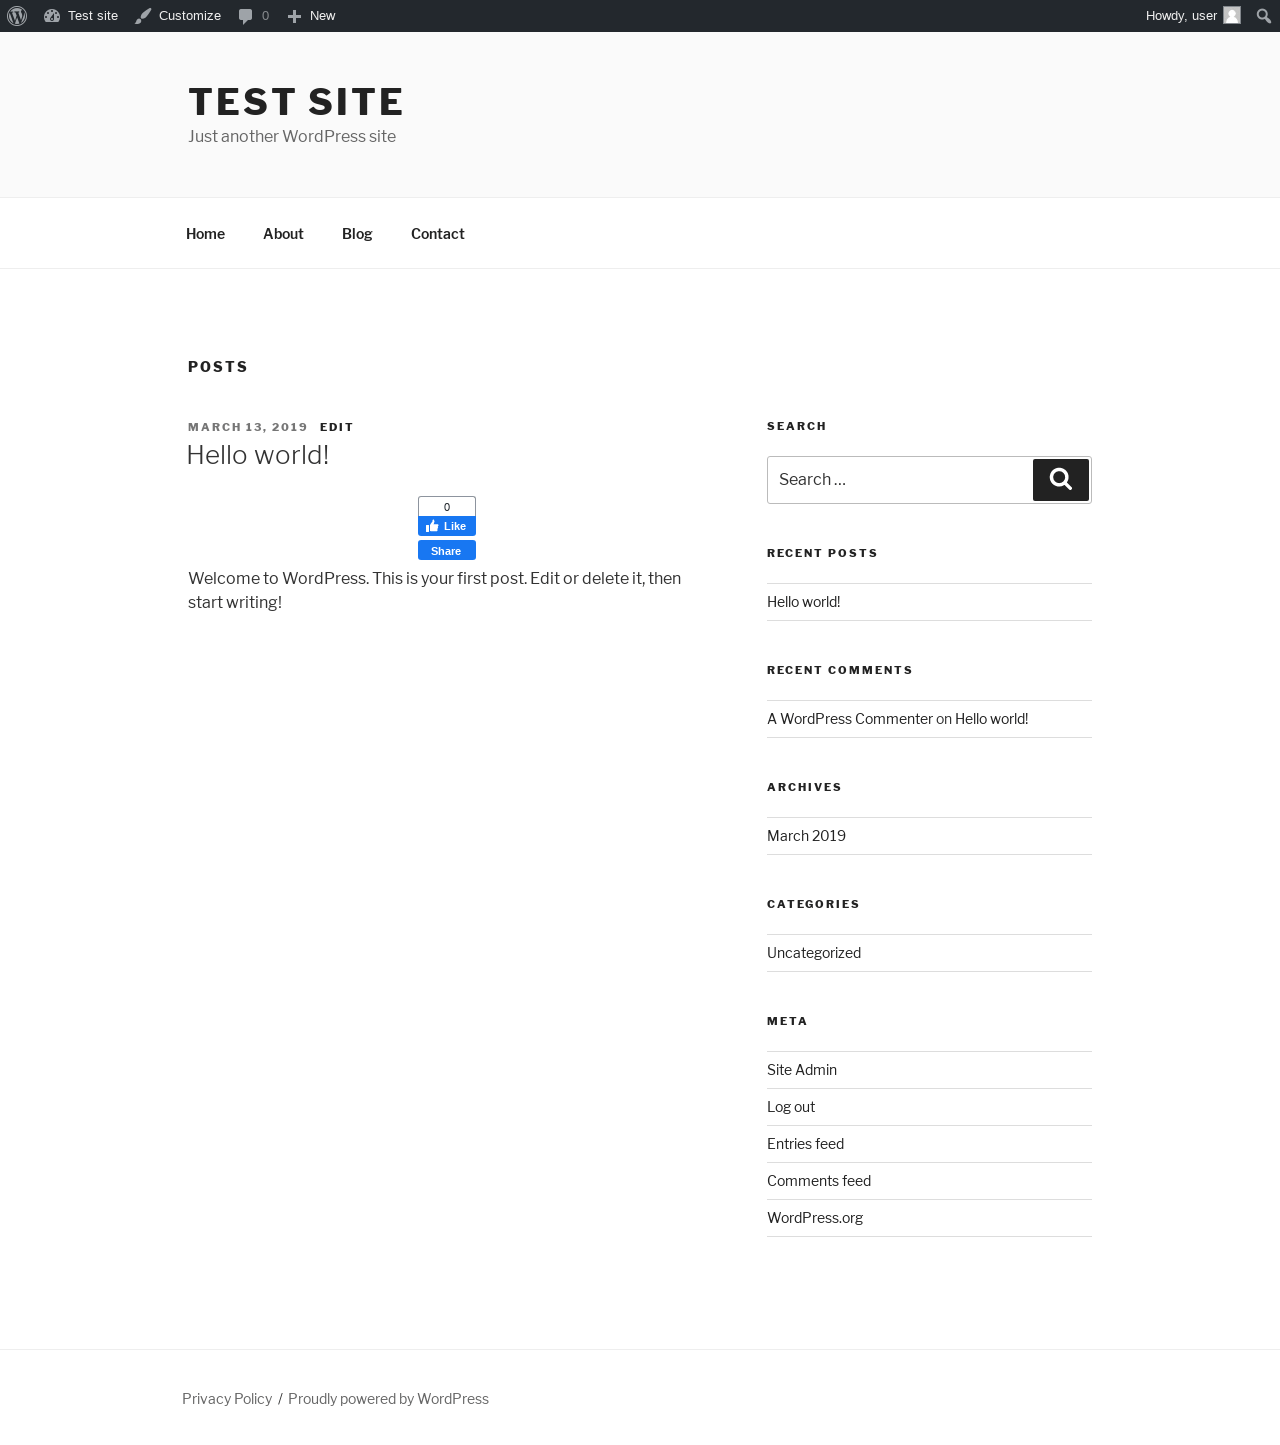1280x1445 pixels.
Task: Click Log out in Meta section
Action: click(791, 1107)
